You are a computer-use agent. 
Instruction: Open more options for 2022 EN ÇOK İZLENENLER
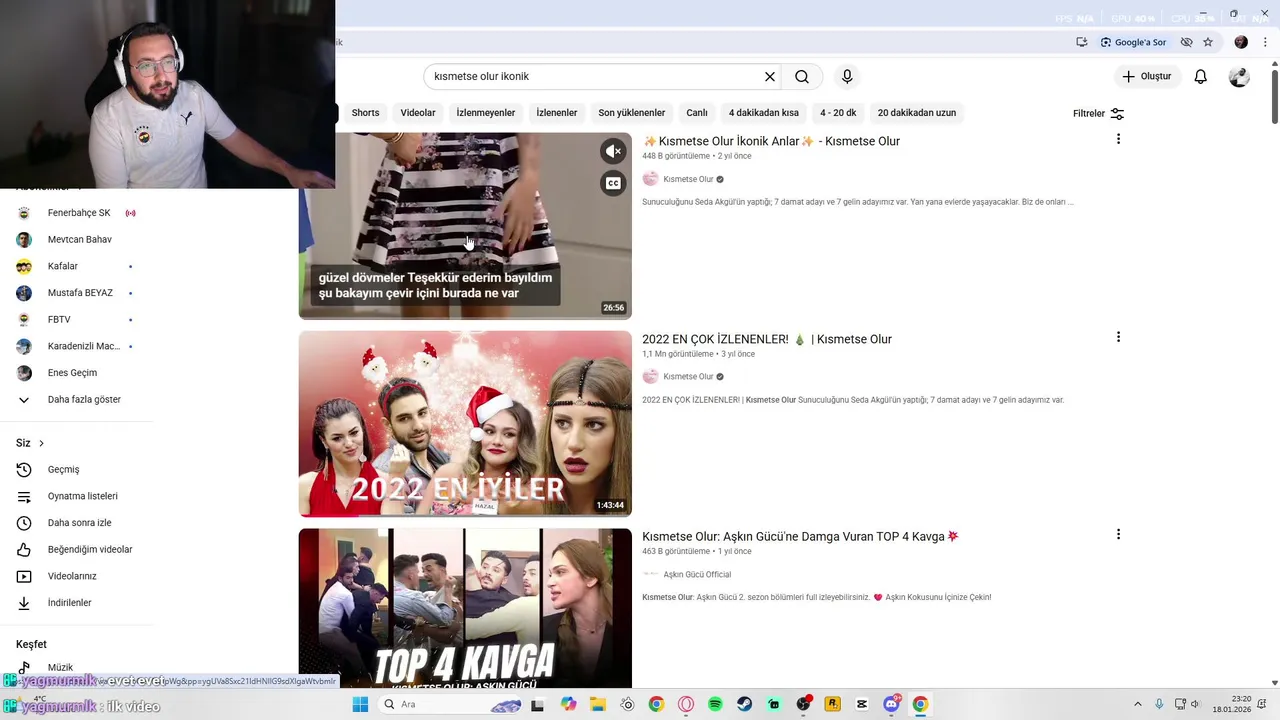1118,337
